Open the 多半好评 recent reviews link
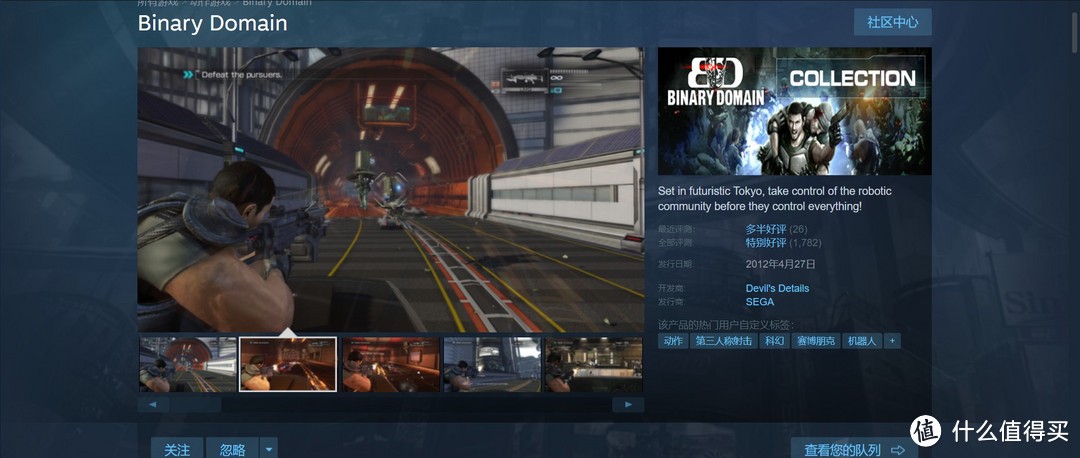This screenshot has height=458, width=1080. 766,229
